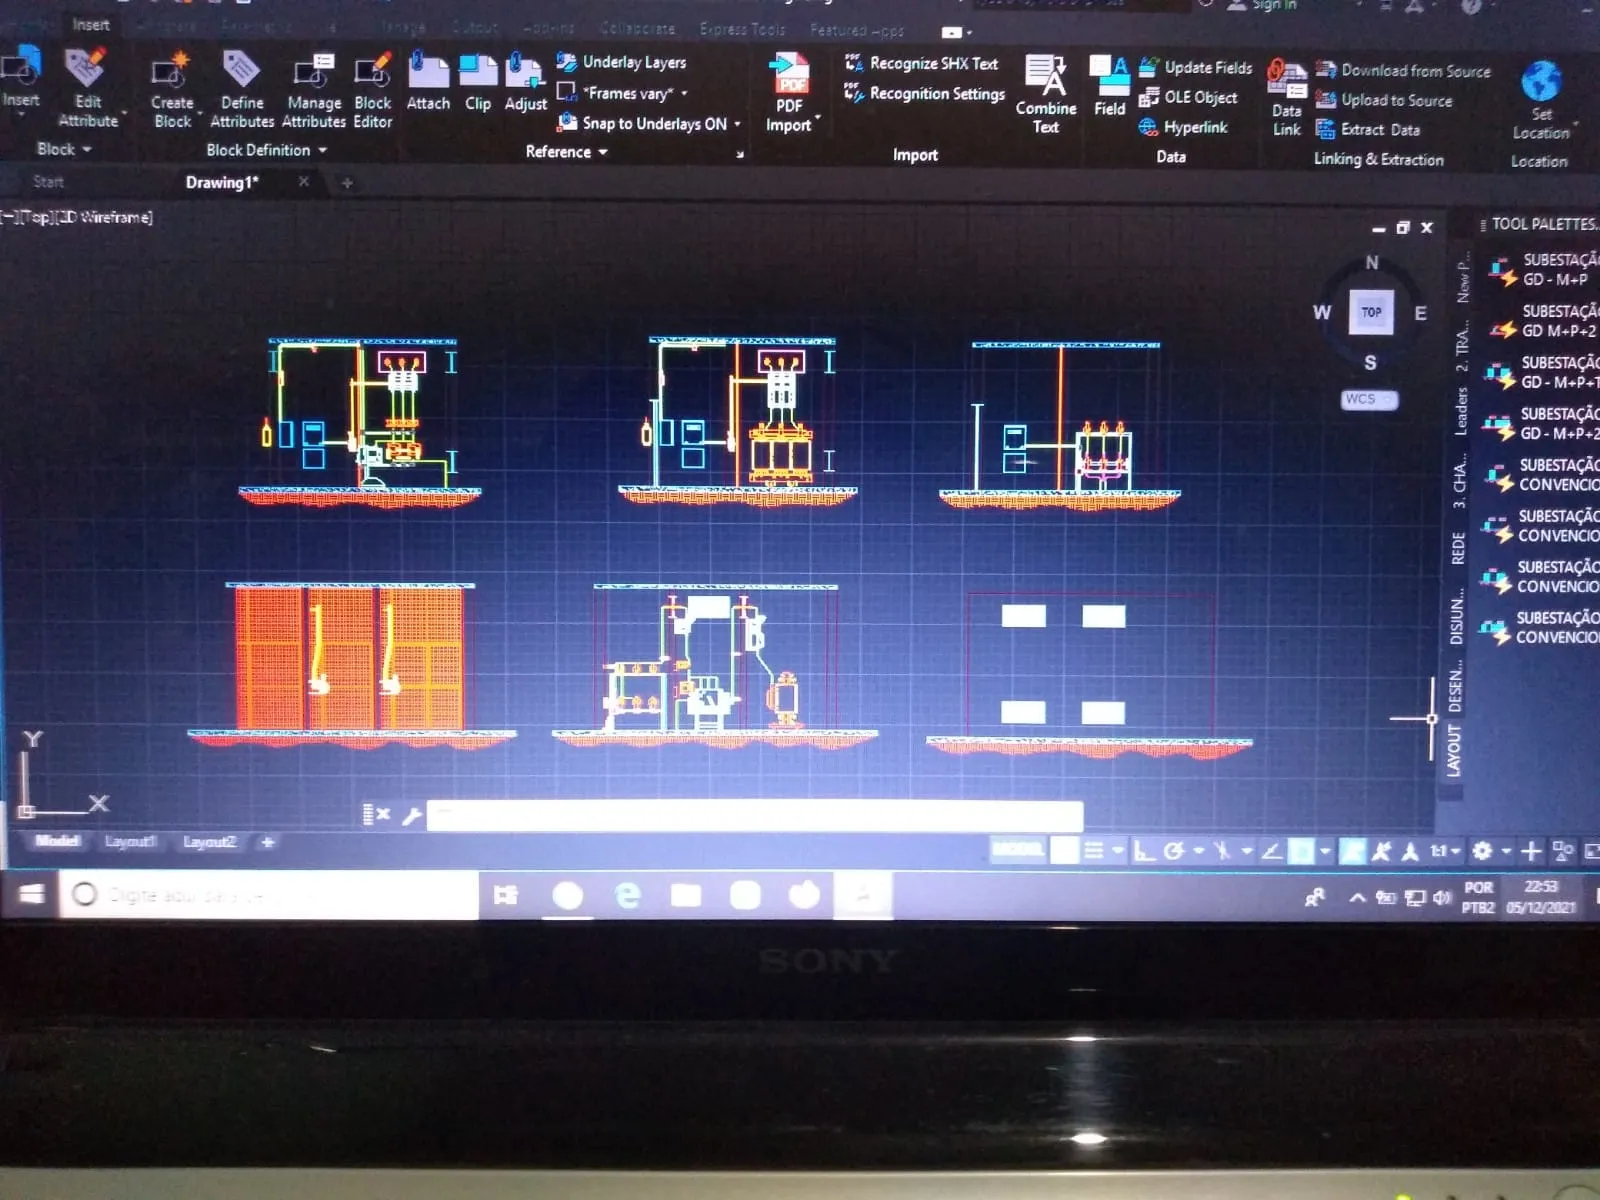Click the Set Location globe icon

(x=1541, y=82)
